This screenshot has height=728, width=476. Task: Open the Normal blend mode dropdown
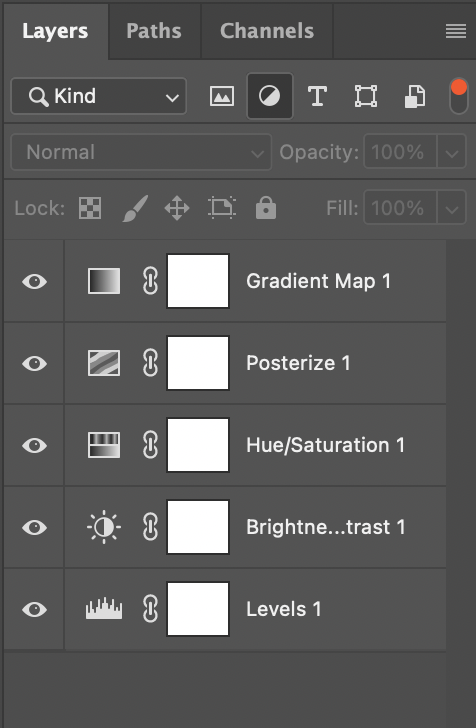(x=141, y=152)
